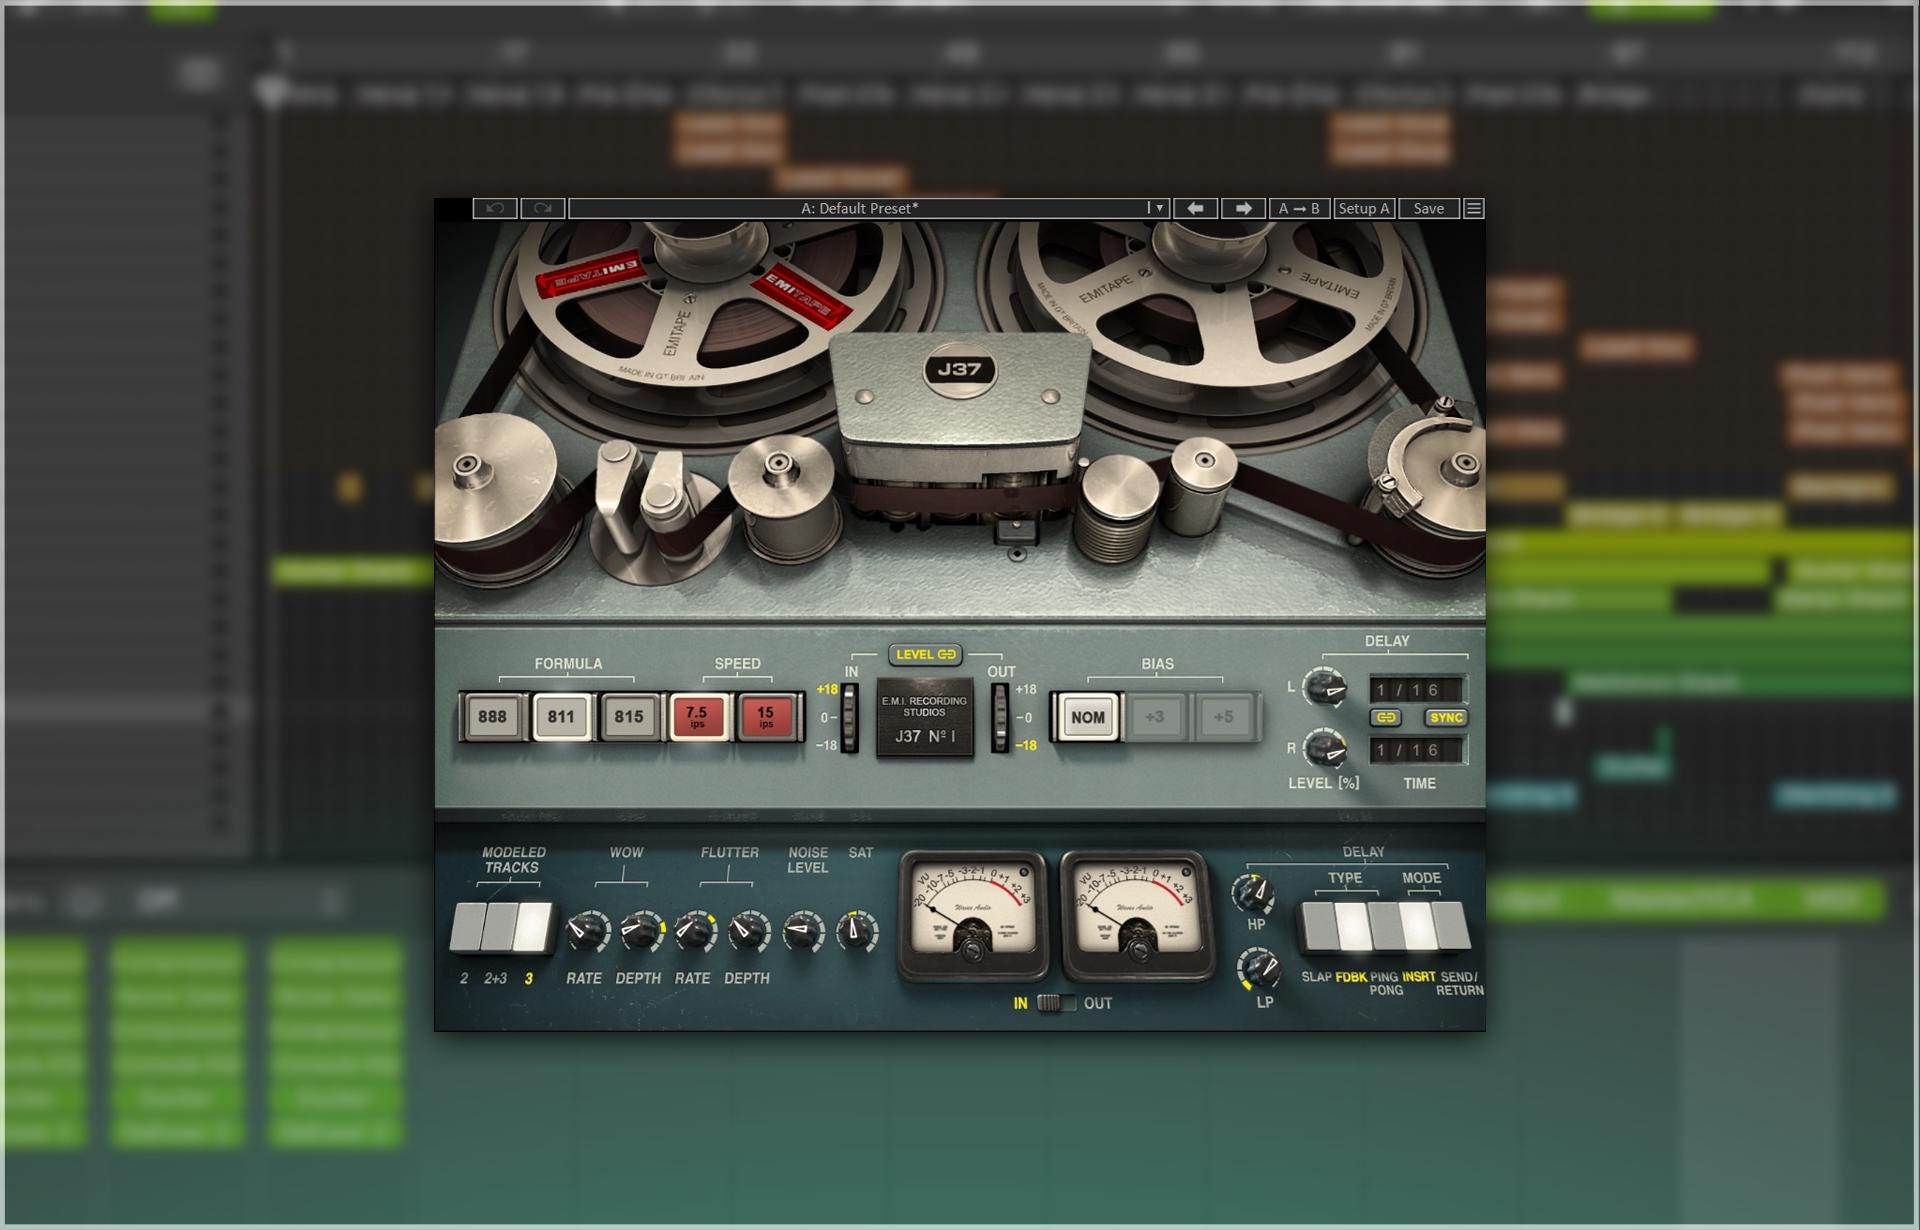The height and width of the screenshot is (1230, 1920).
Task: Click the R delay time display
Action: coord(1416,749)
